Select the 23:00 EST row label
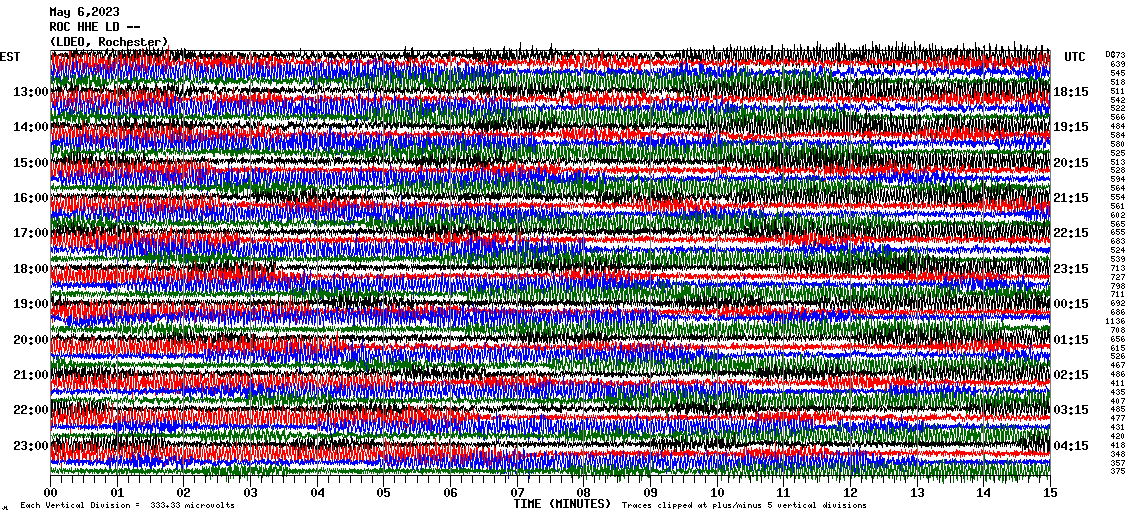1130x519 pixels. click(31, 445)
